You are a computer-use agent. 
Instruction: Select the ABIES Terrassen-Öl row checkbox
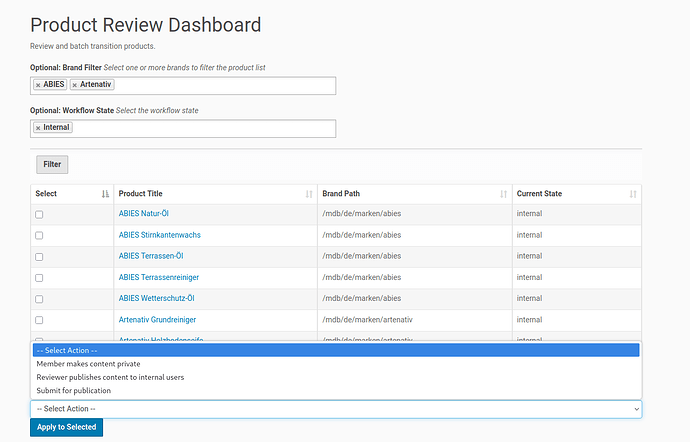(39, 257)
